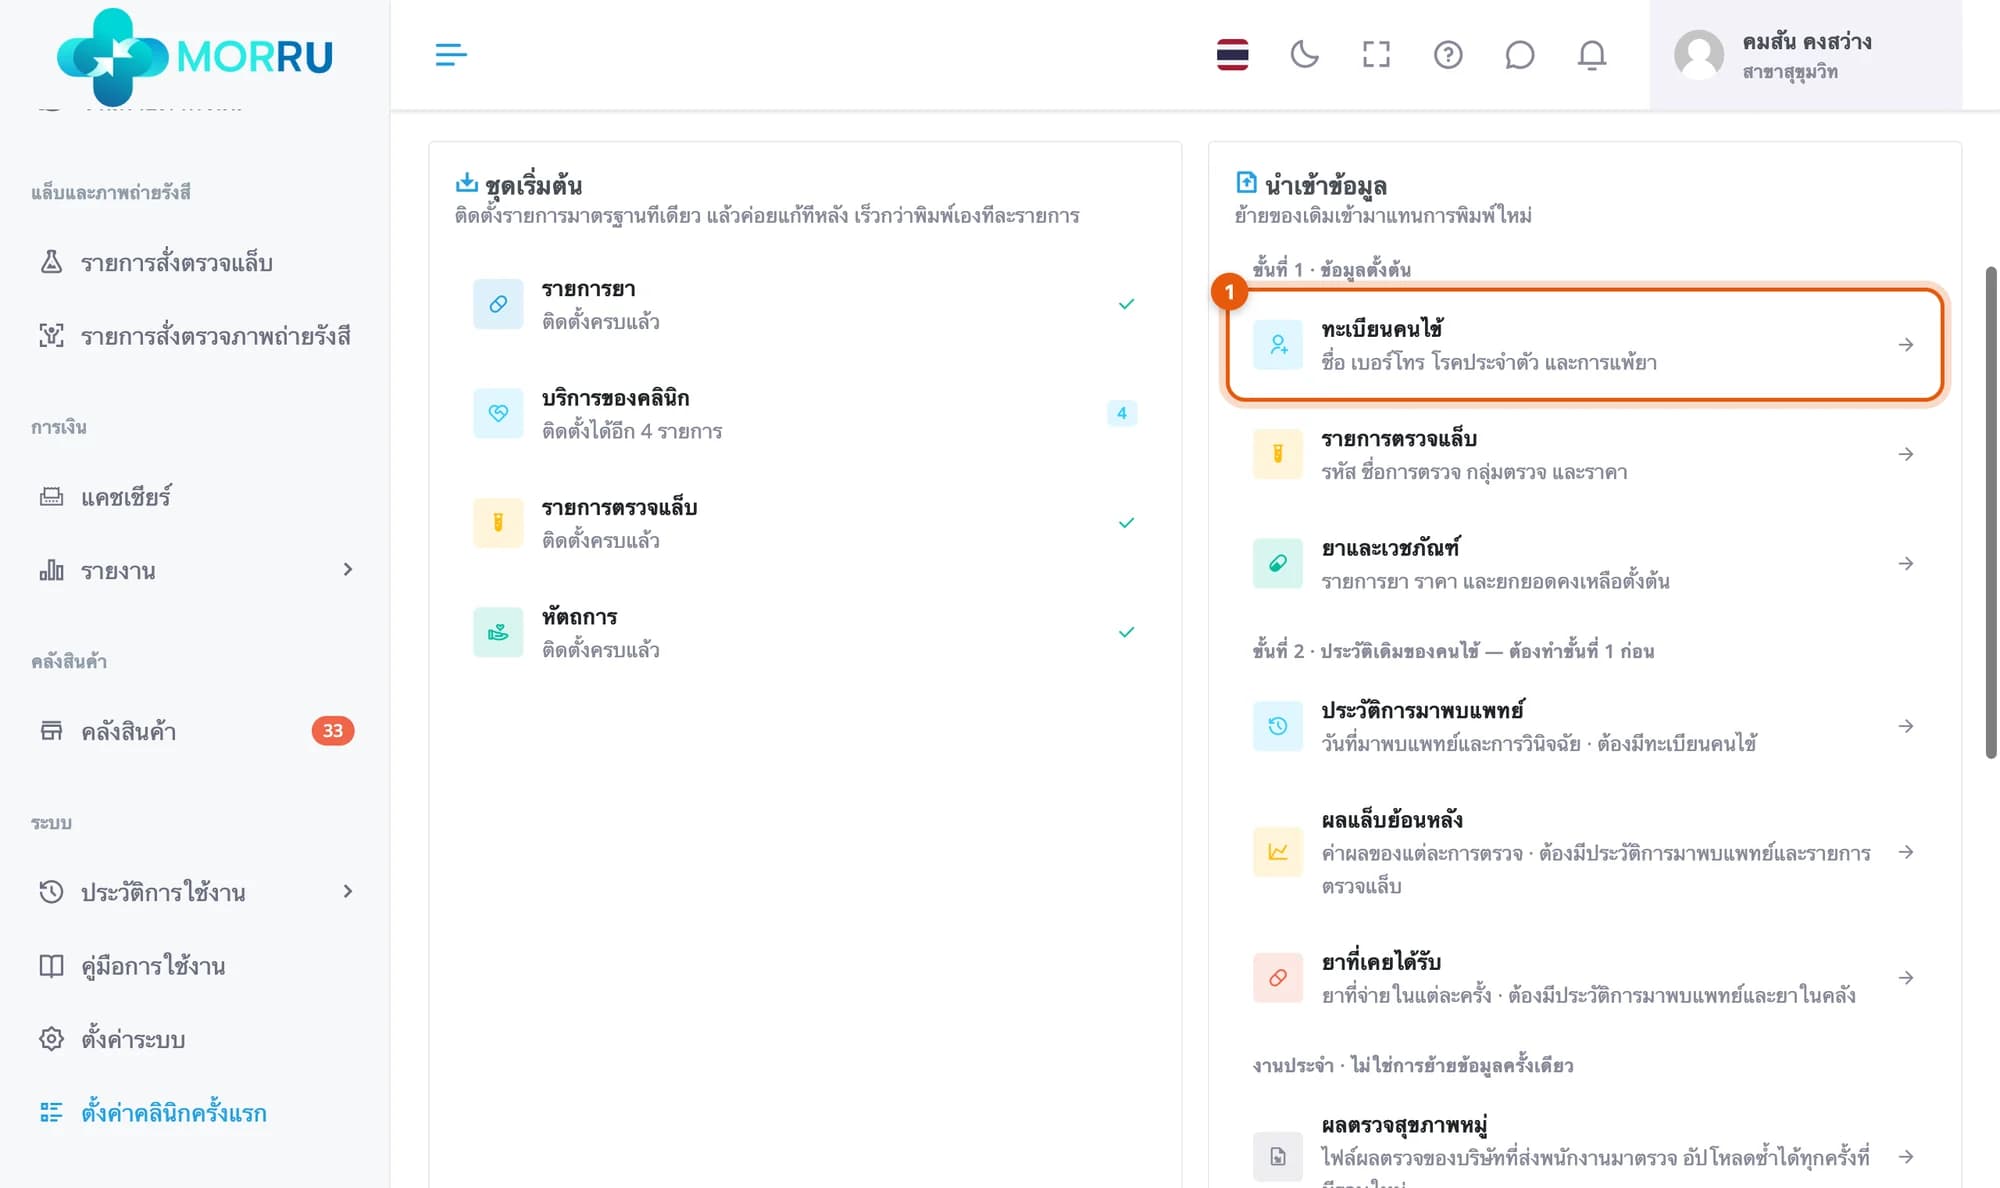Screen dimensions: 2000x1188
Task: Expand the รายงาน sidebar submenu chevron
Action: click(x=347, y=569)
